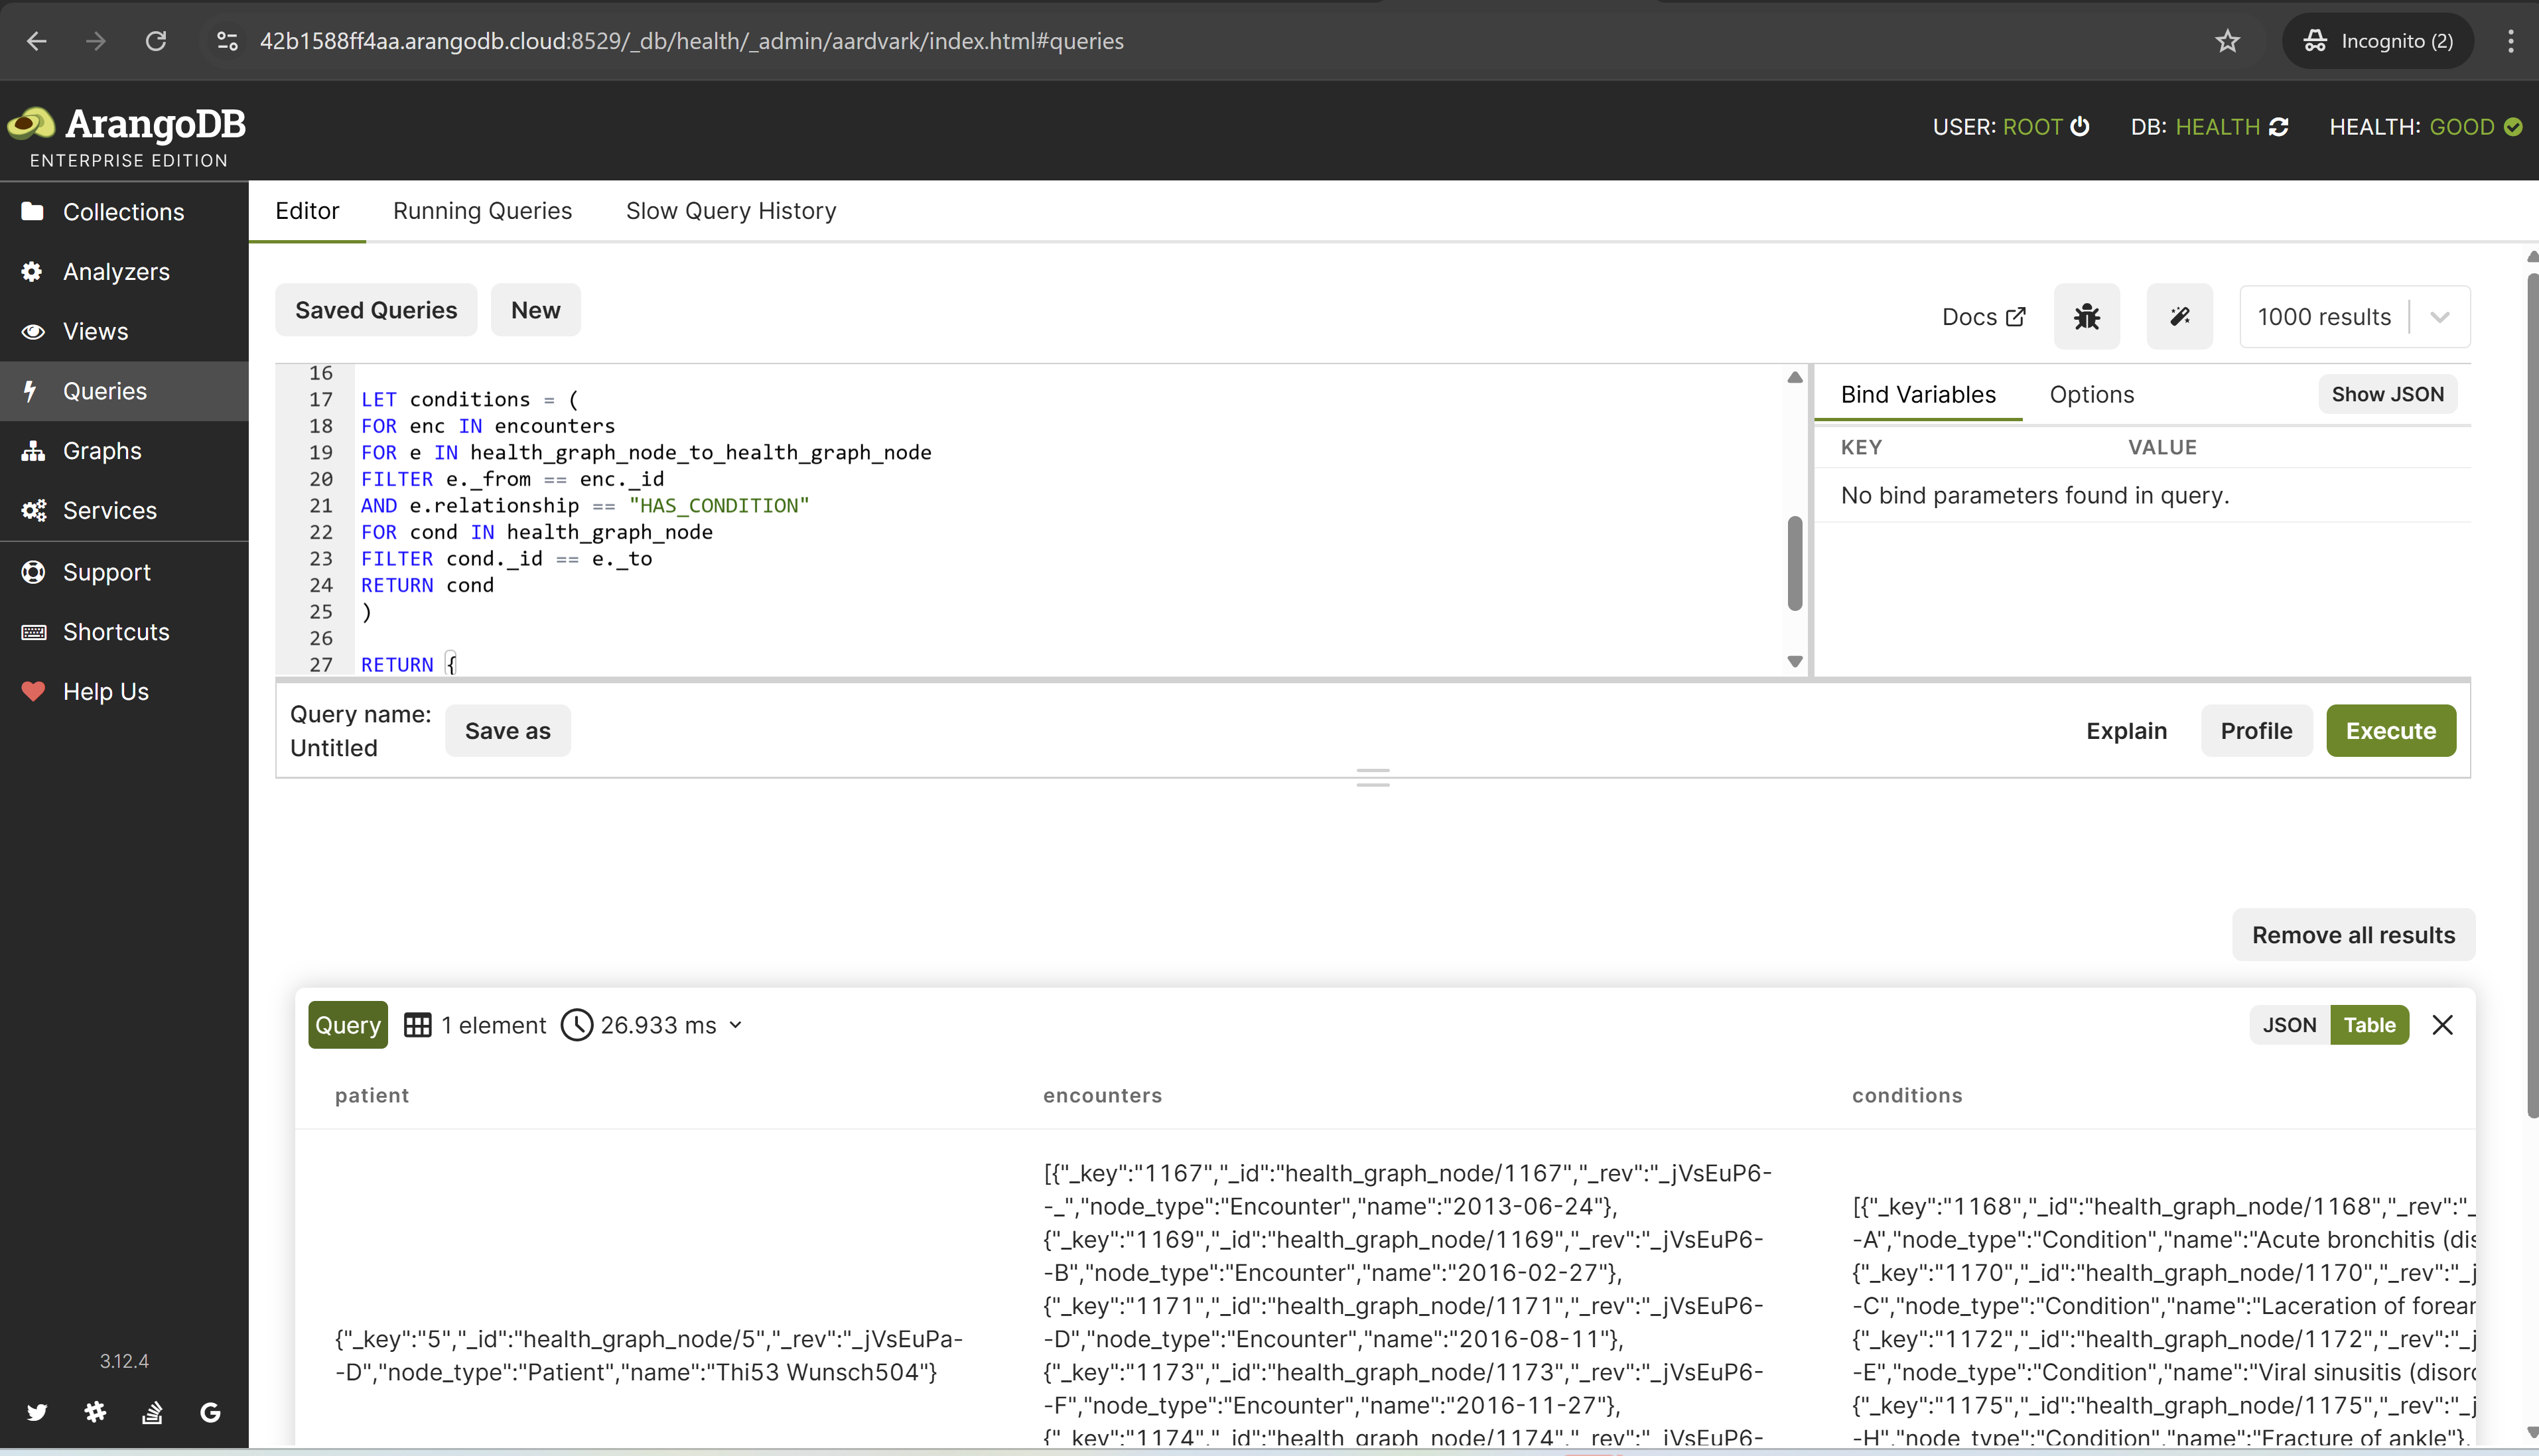Switch to the Options tab
The image size is (2539, 1456).
2091,394
